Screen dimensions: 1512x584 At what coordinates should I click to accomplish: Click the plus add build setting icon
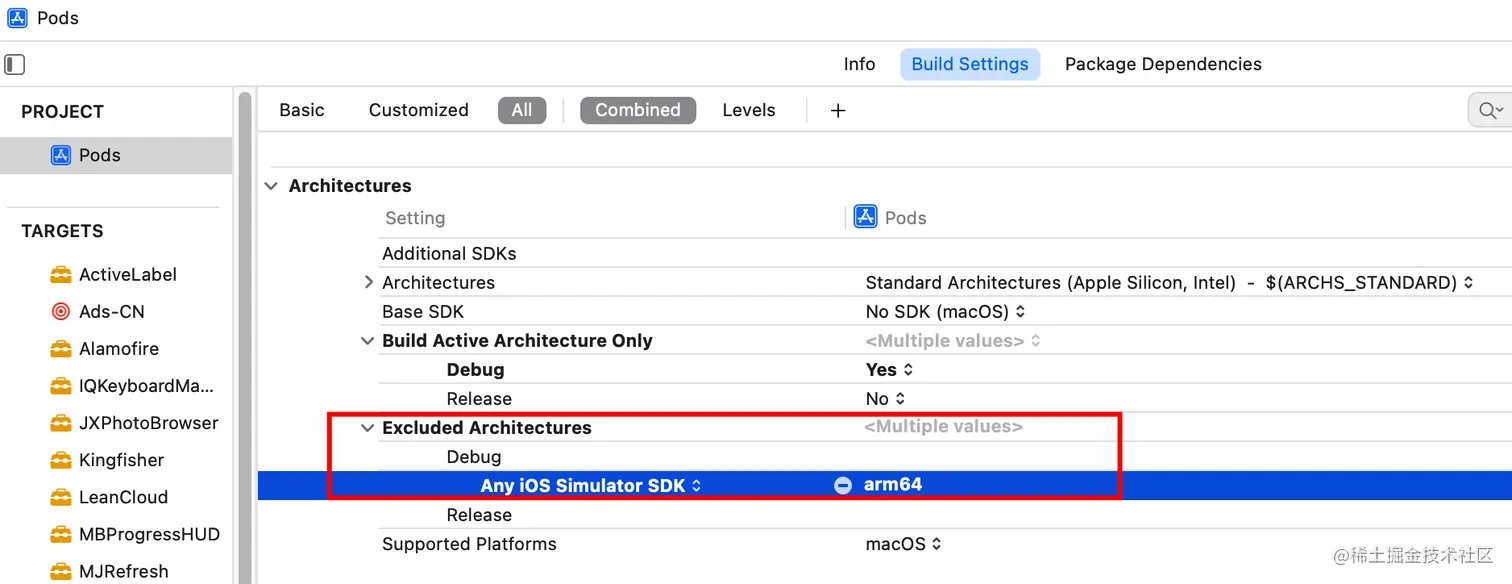(x=838, y=110)
